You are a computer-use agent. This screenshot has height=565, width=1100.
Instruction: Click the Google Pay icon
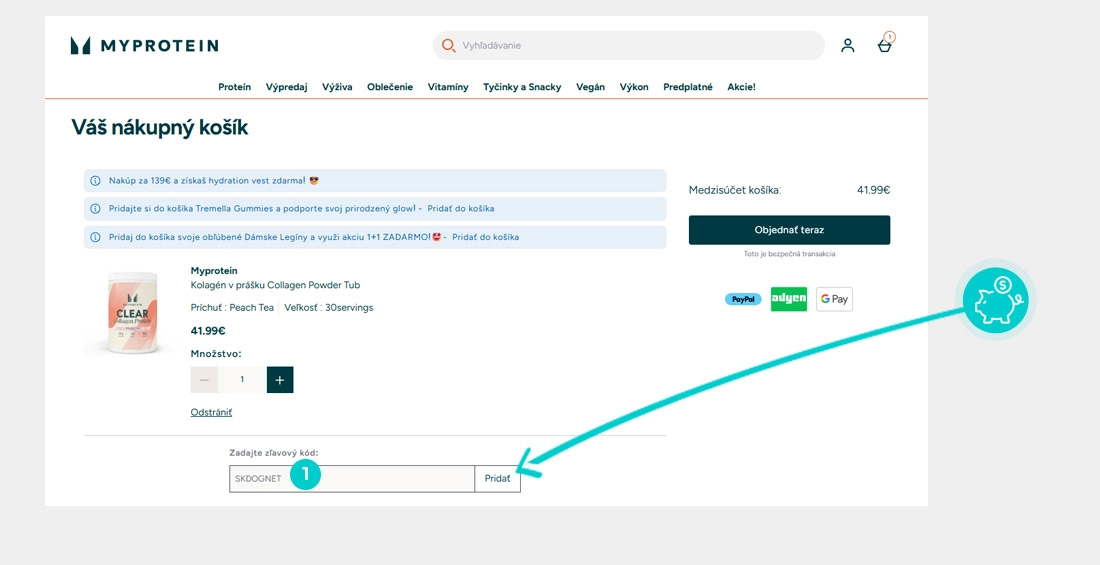(x=834, y=299)
